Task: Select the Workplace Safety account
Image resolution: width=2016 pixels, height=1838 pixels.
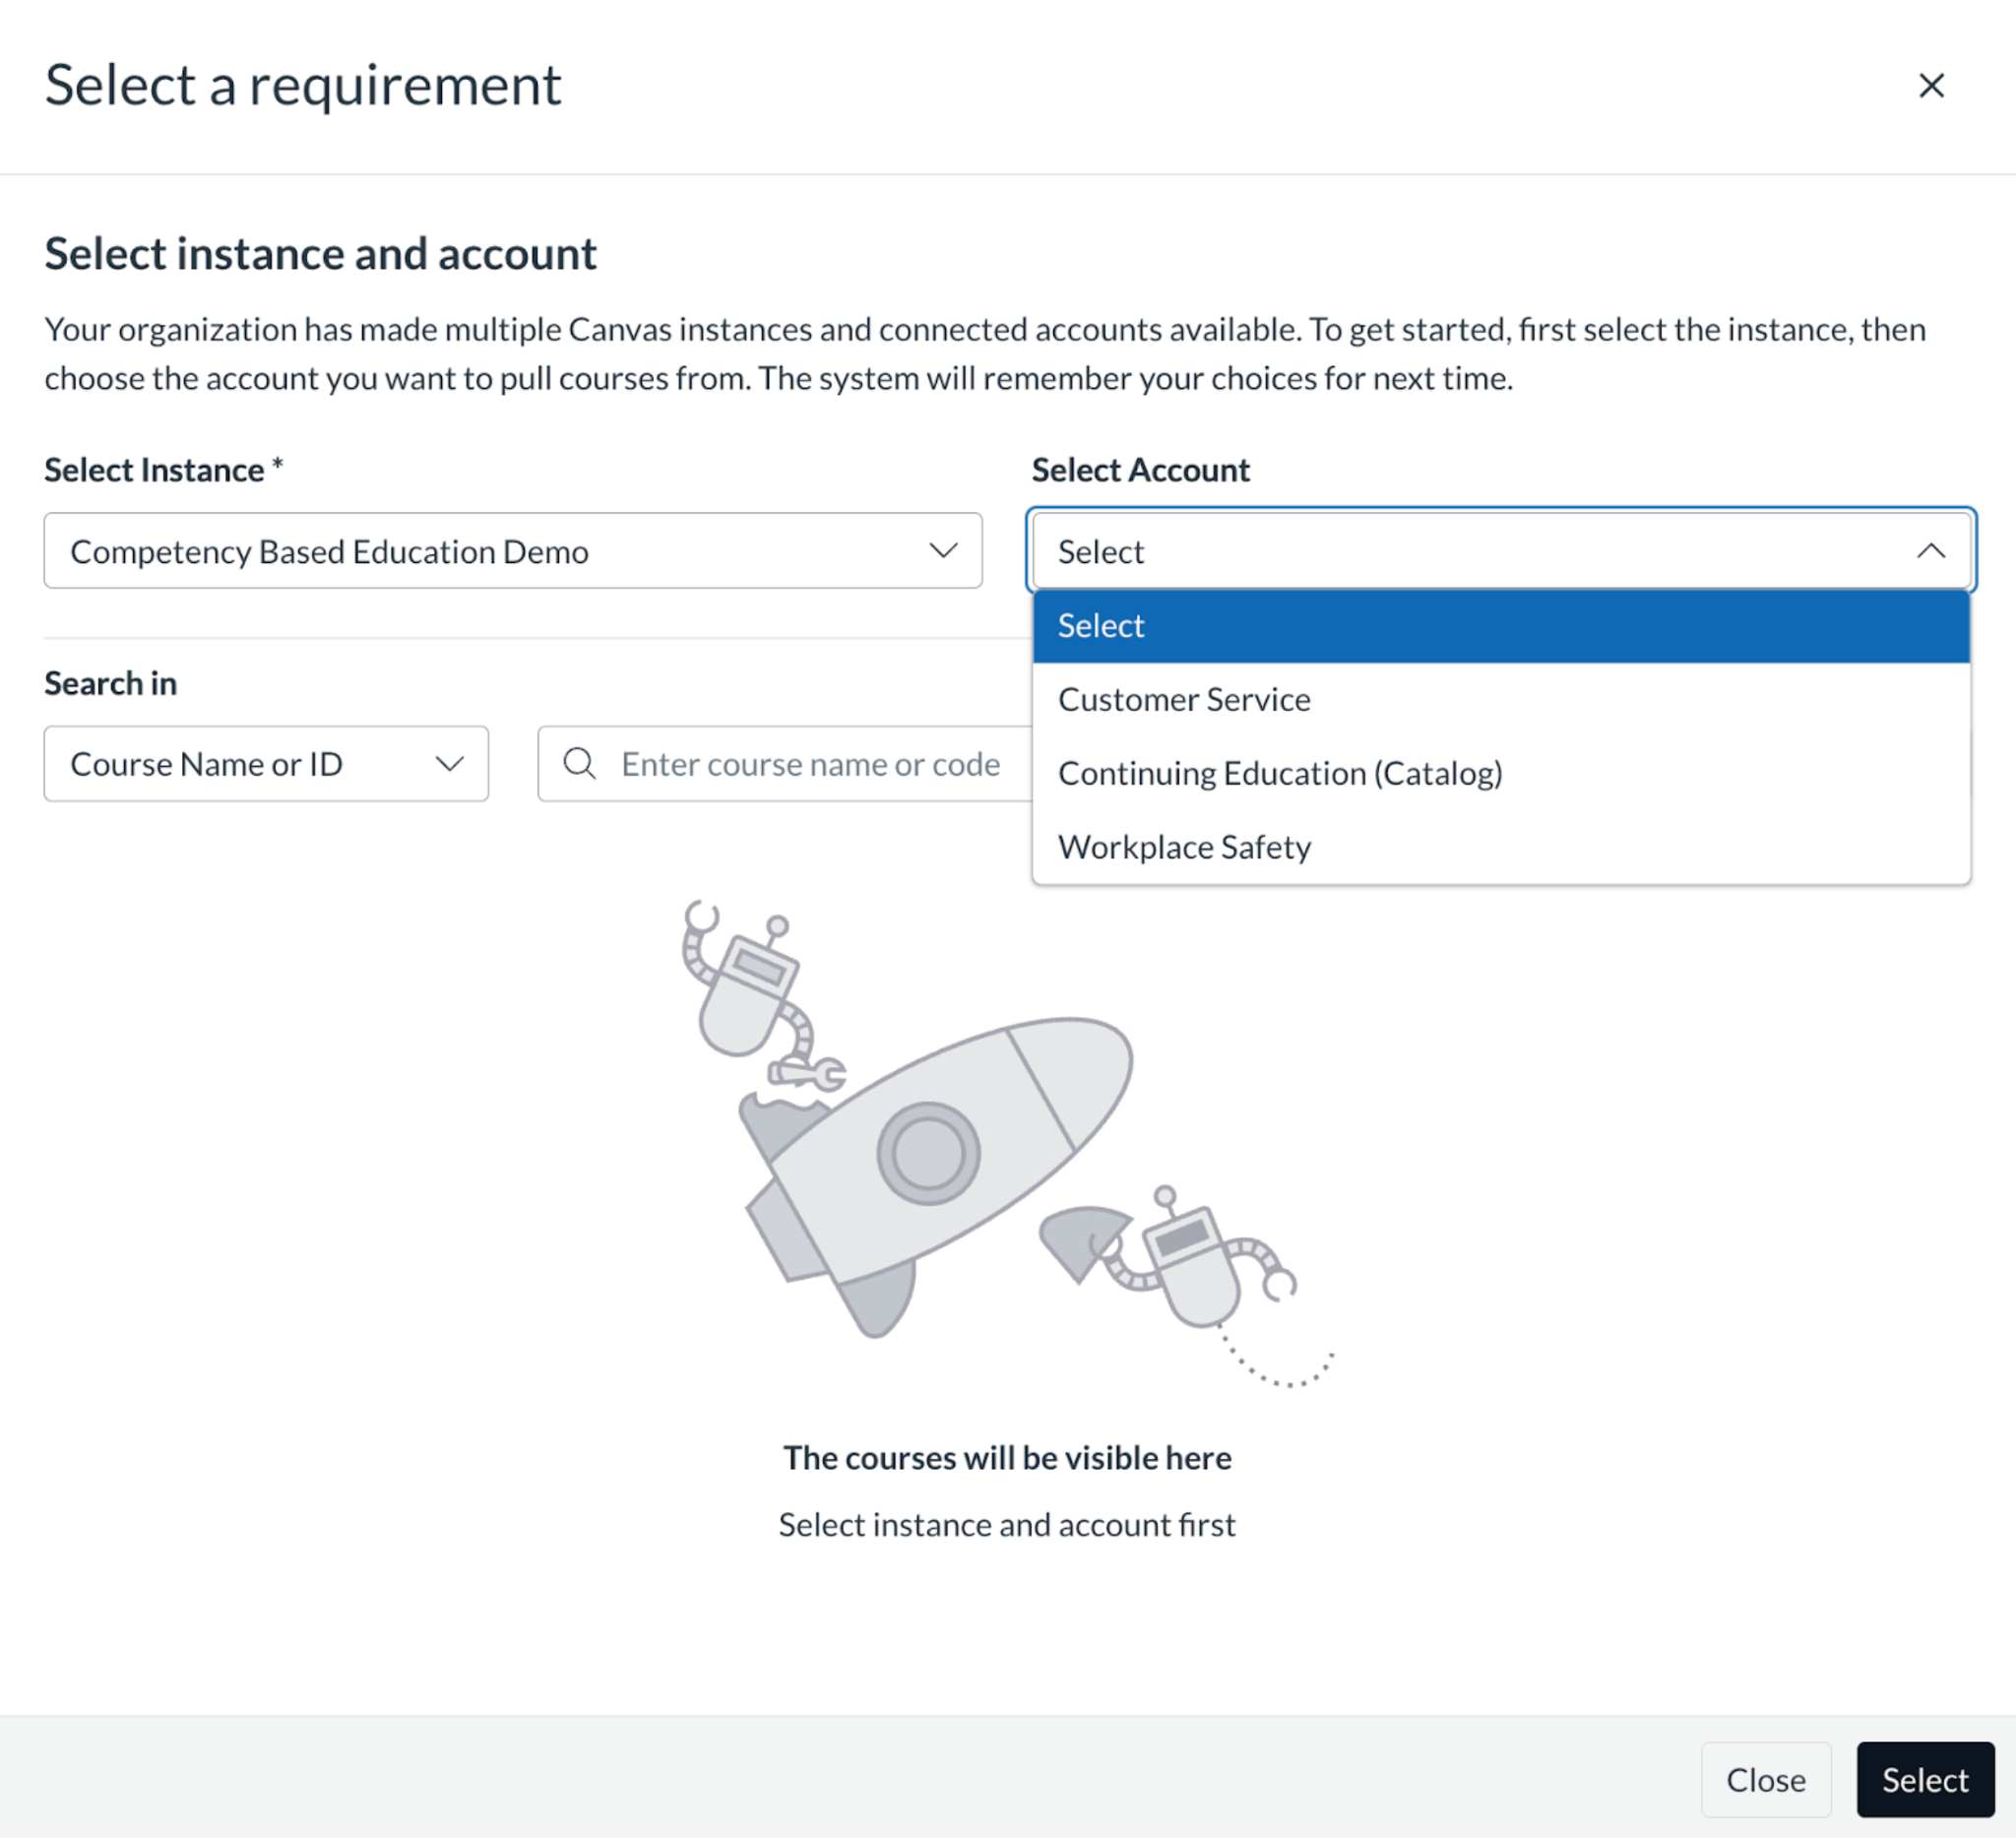Action: tap(1184, 847)
